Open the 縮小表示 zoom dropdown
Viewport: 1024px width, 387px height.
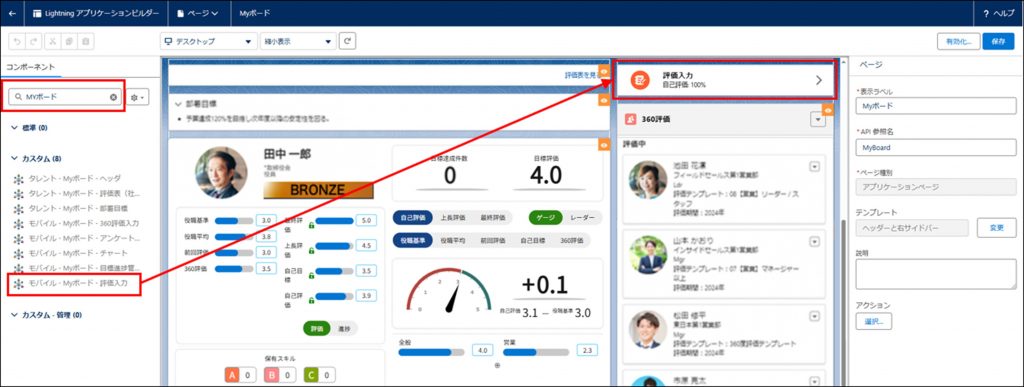click(298, 41)
